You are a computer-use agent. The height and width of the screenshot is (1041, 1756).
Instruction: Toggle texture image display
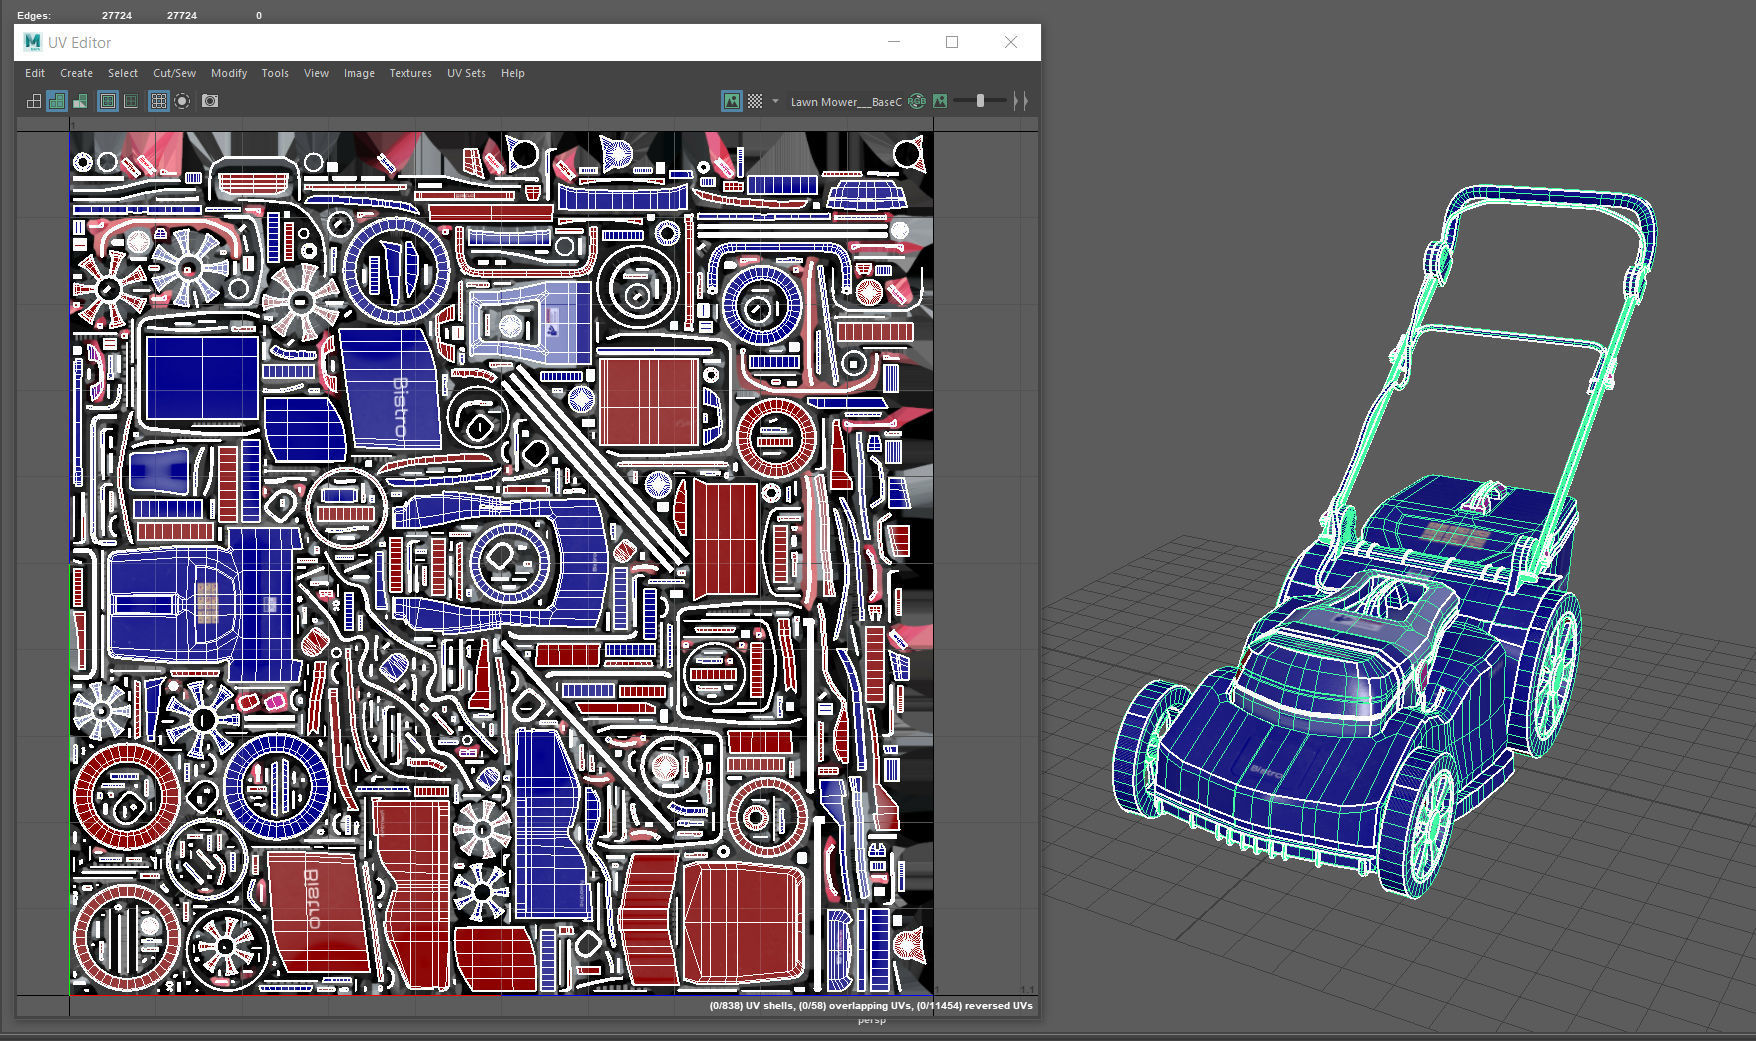click(732, 101)
